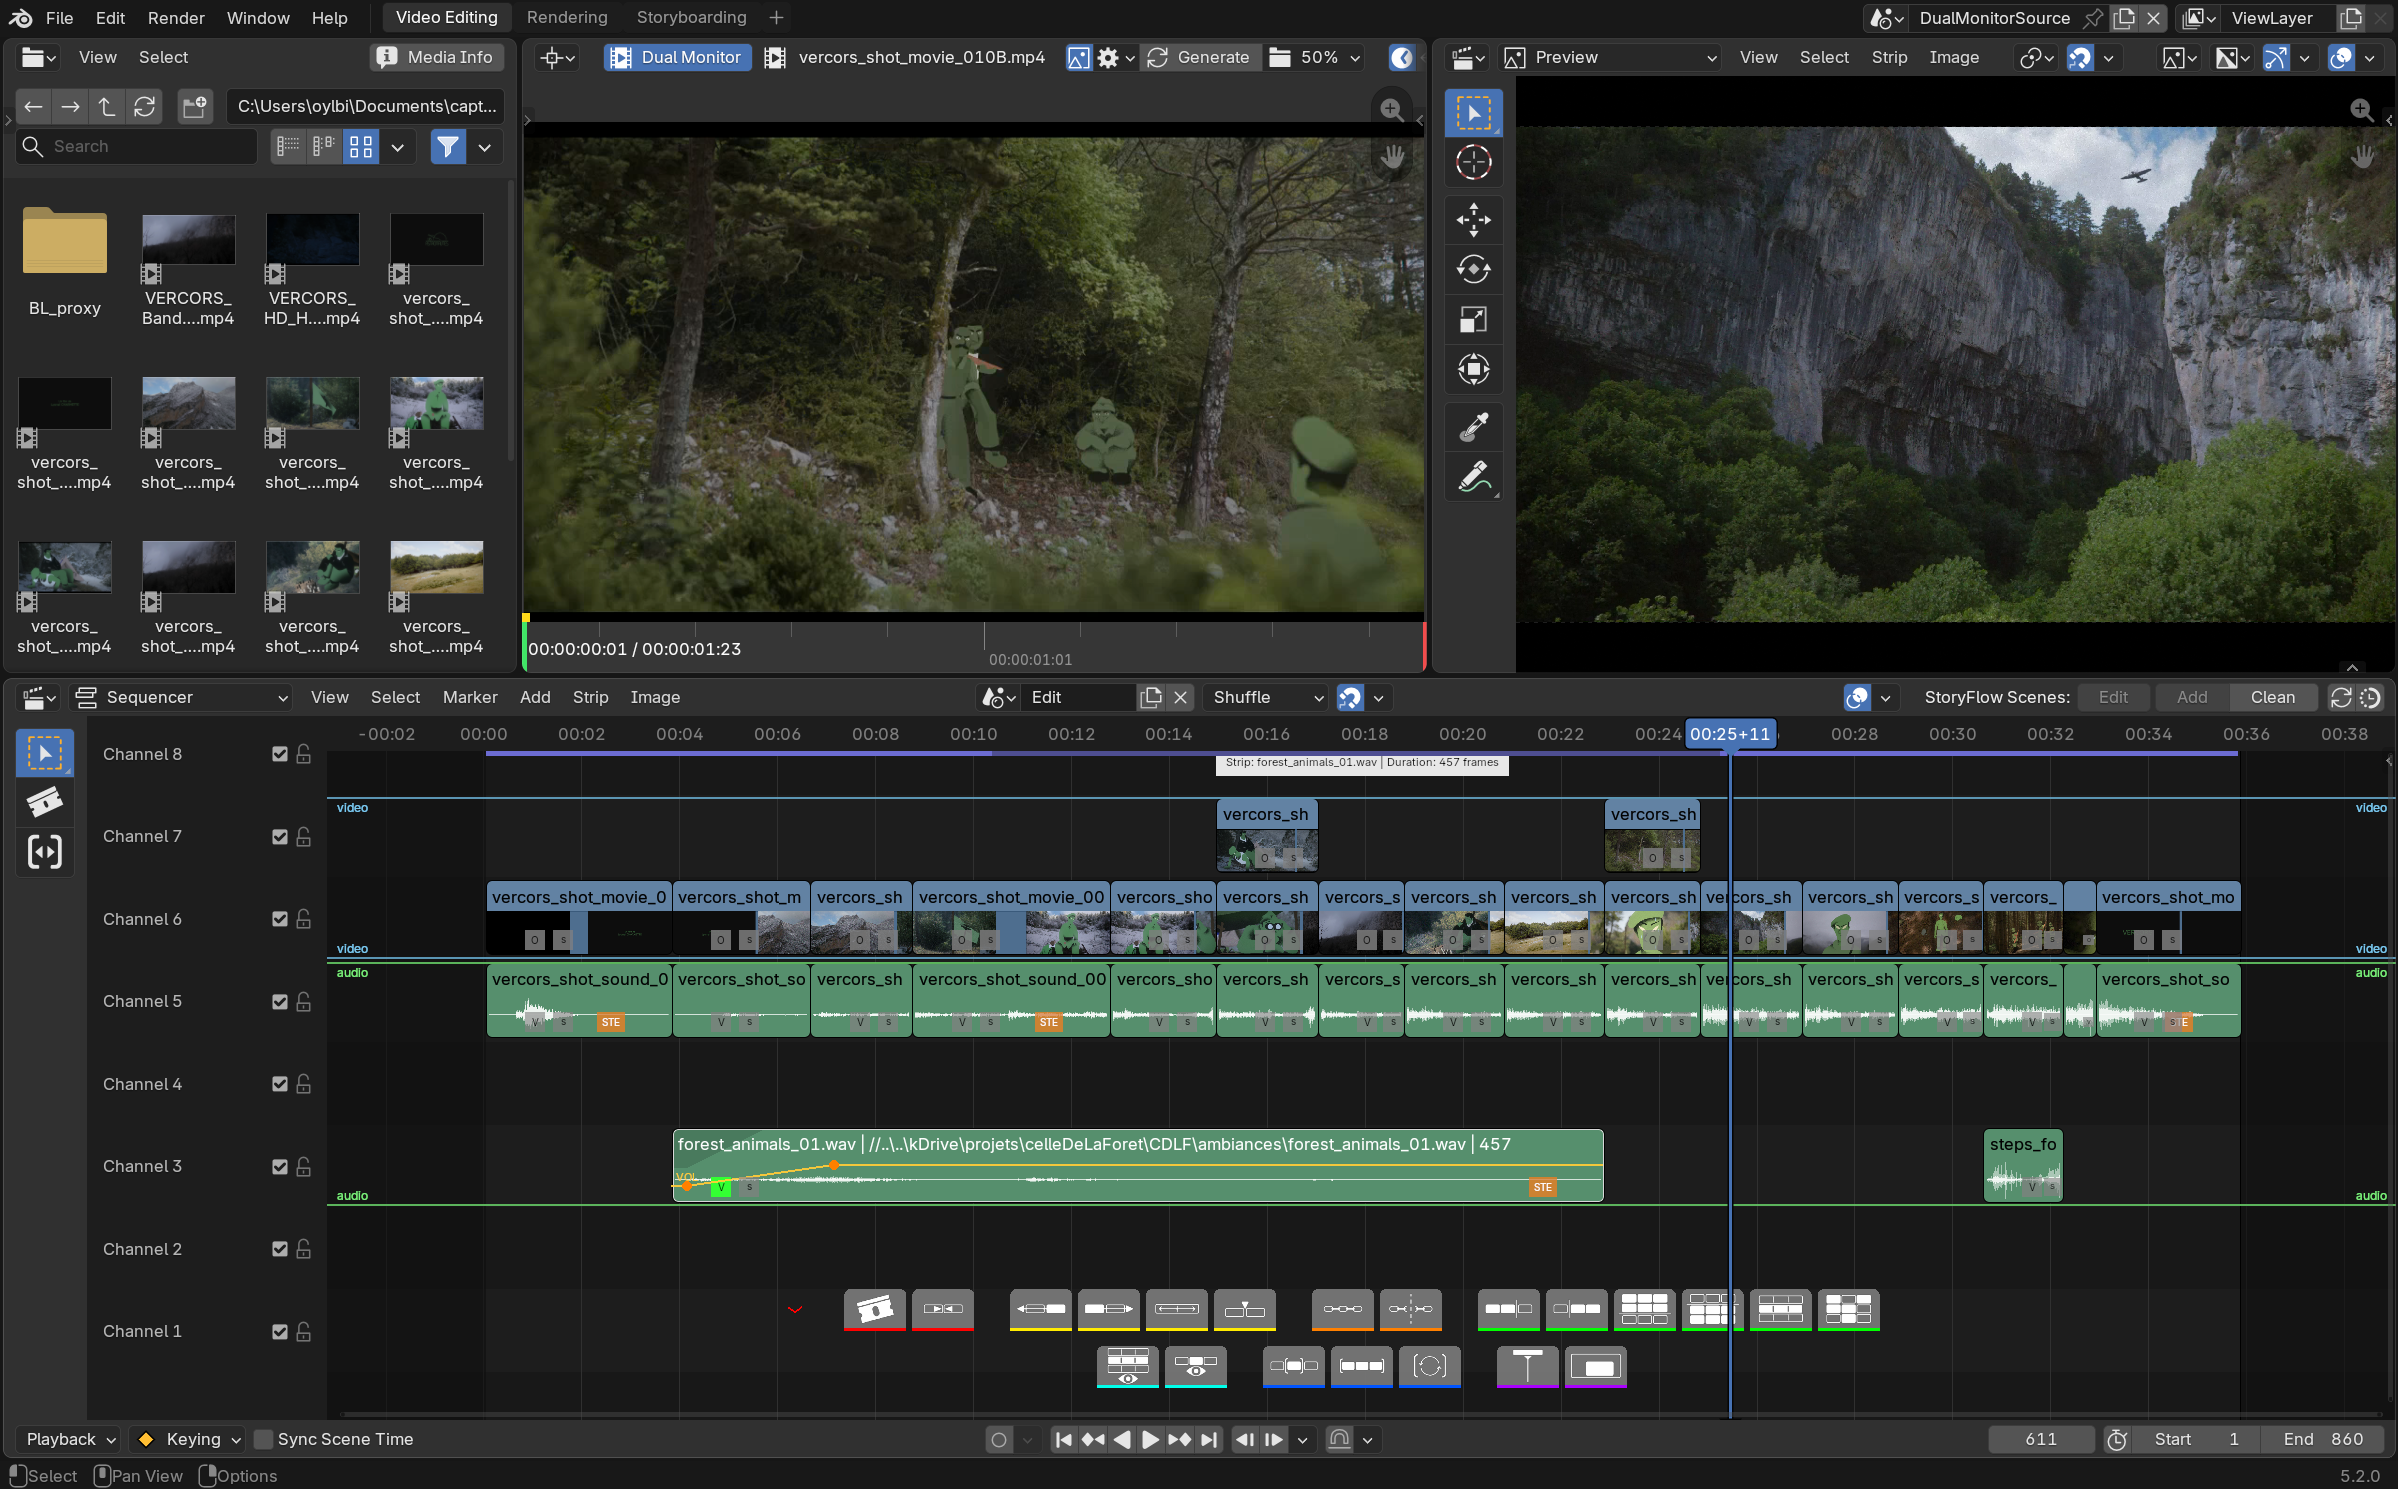Create a new folder in file browser

pyautogui.click(x=195, y=106)
